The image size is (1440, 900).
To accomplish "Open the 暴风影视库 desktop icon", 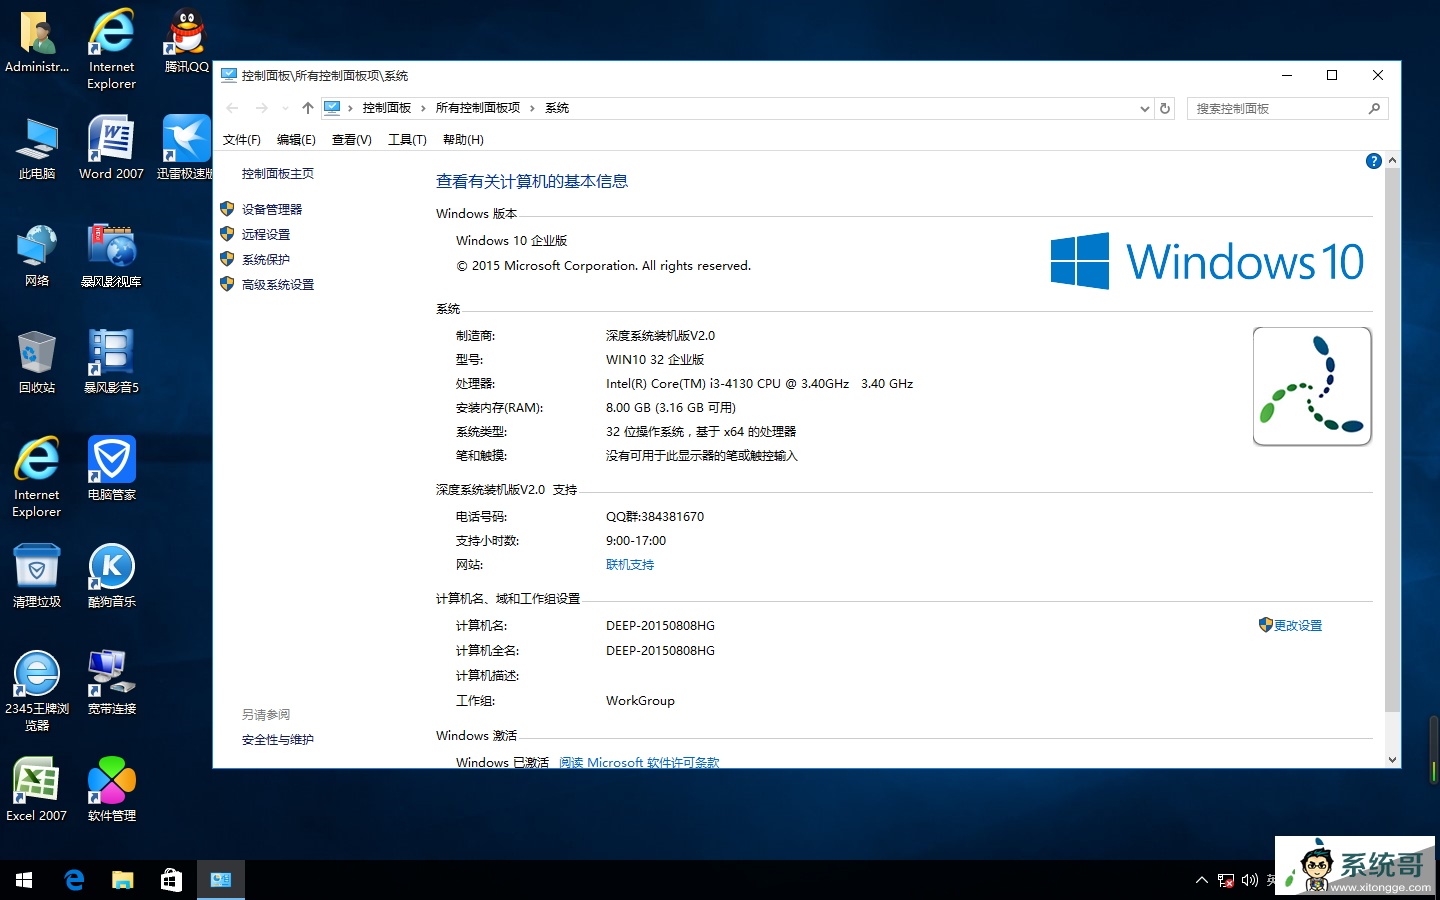I will 111,256.
